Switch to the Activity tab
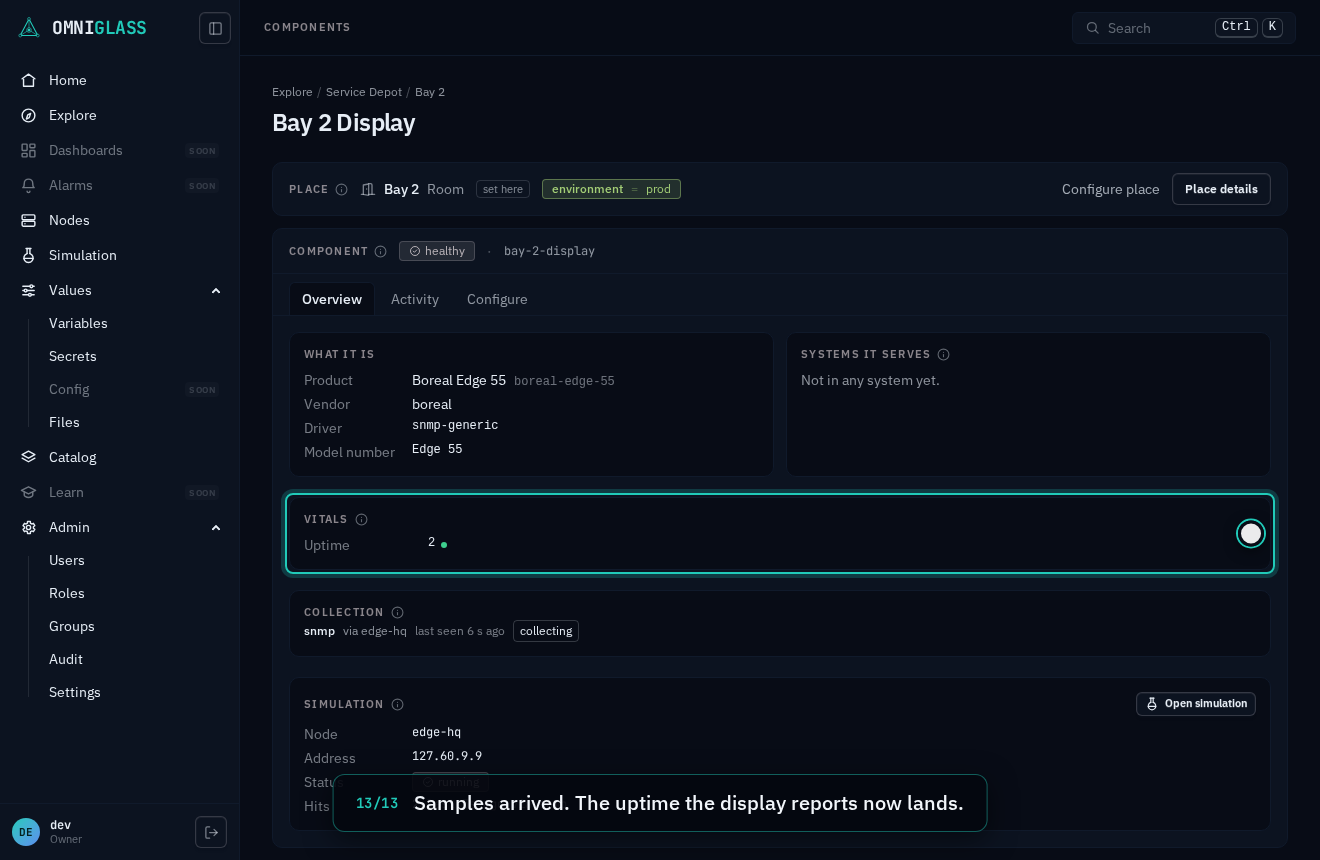Image resolution: width=1320 pixels, height=860 pixels. [x=415, y=299]
